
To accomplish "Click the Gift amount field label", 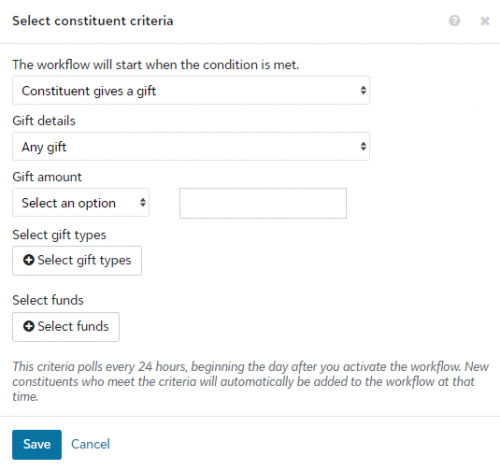I will pyautogui.click(x=47, y=177).
